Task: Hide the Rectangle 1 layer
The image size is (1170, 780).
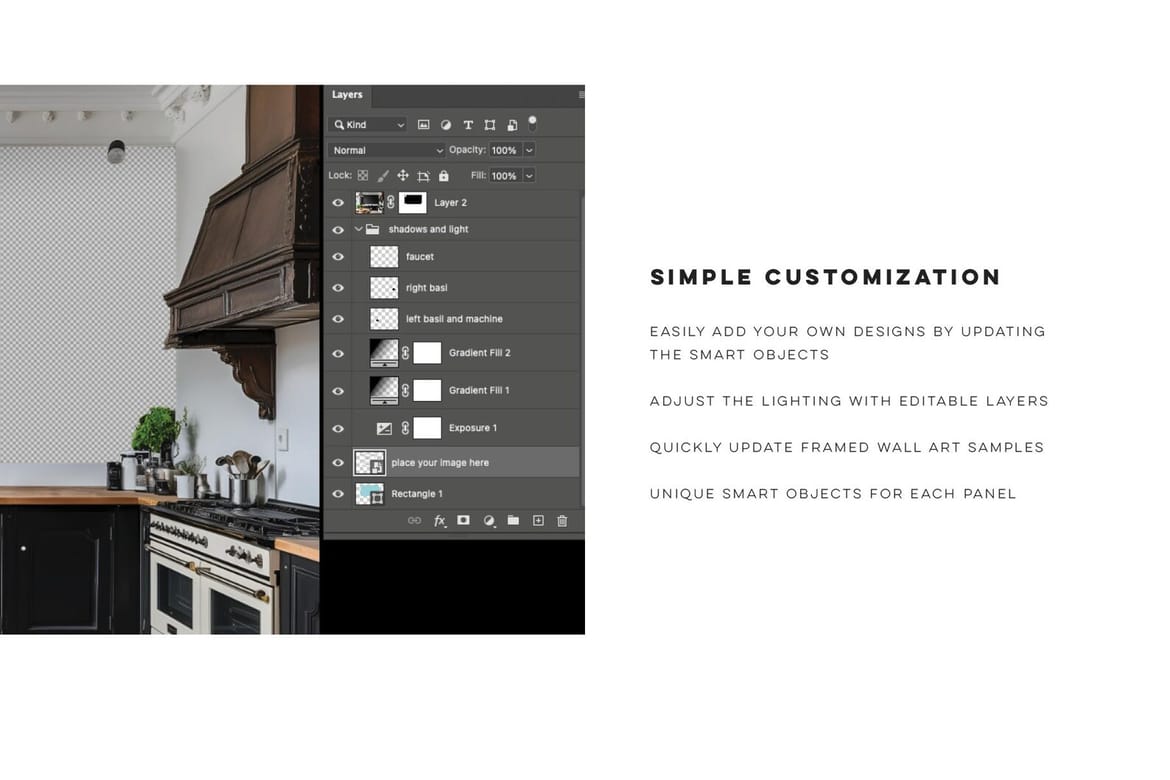Action: [338, 493]
